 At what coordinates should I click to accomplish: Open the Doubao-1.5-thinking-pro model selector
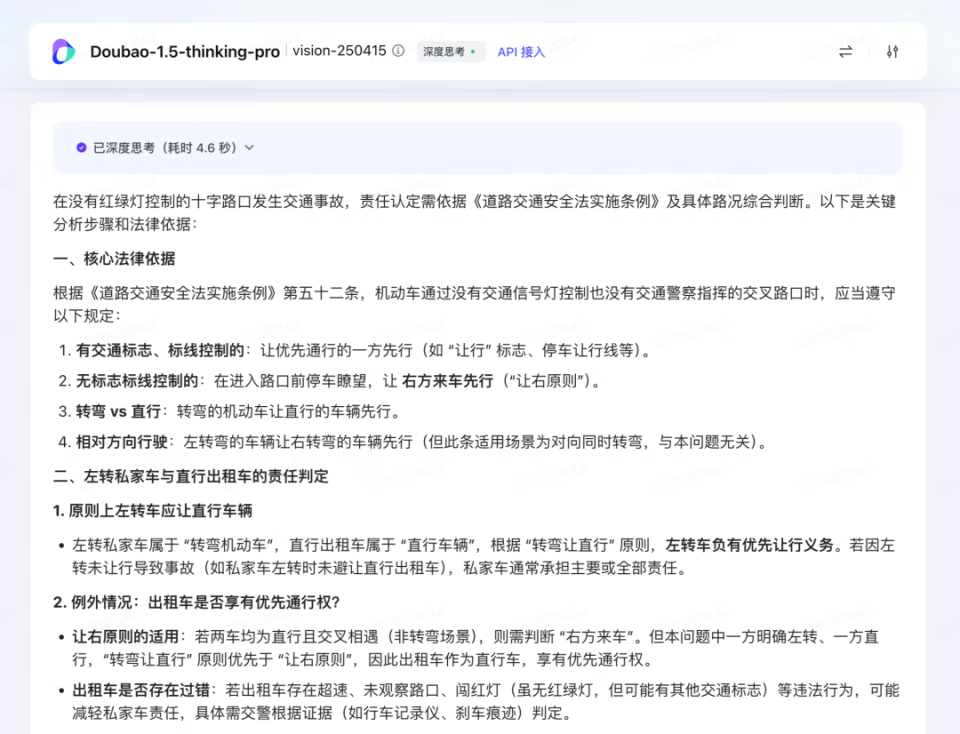(x=185, y=51)
